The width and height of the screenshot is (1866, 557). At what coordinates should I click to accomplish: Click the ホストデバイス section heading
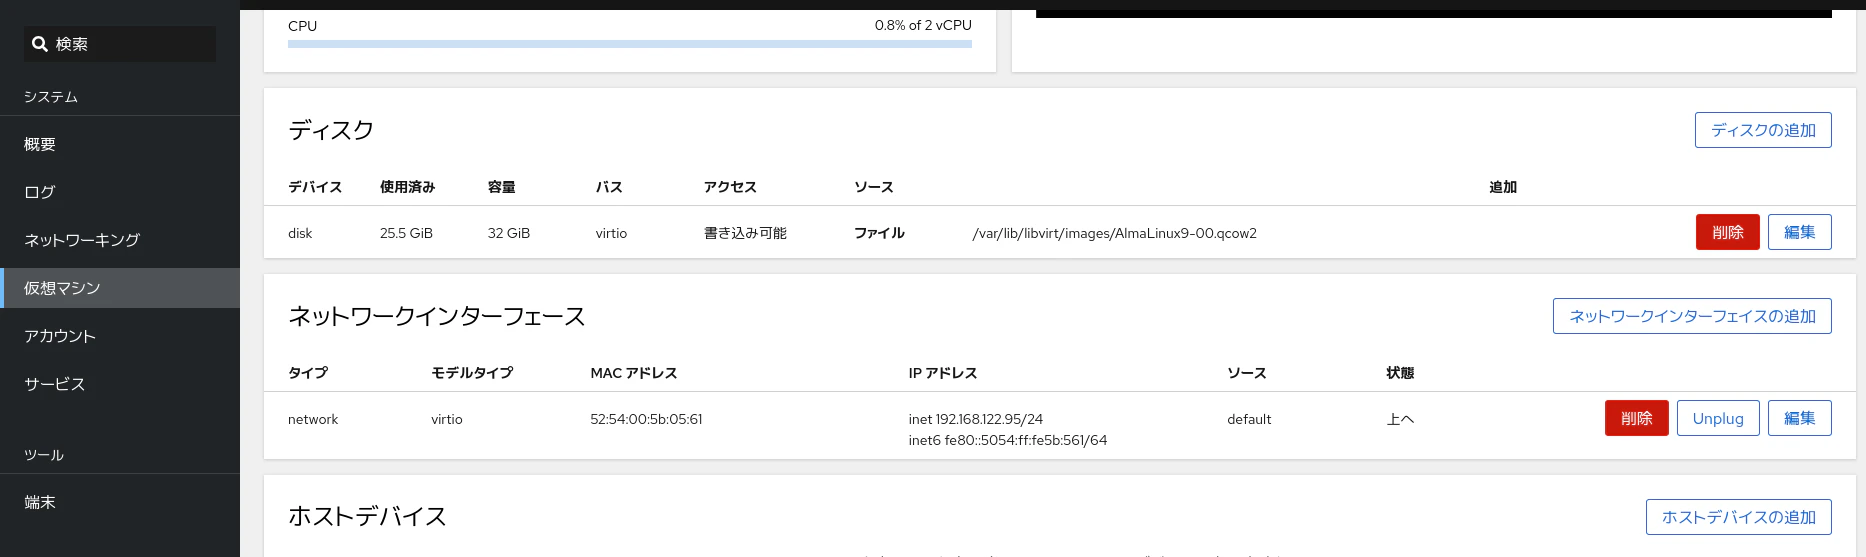tap(367, 516)
